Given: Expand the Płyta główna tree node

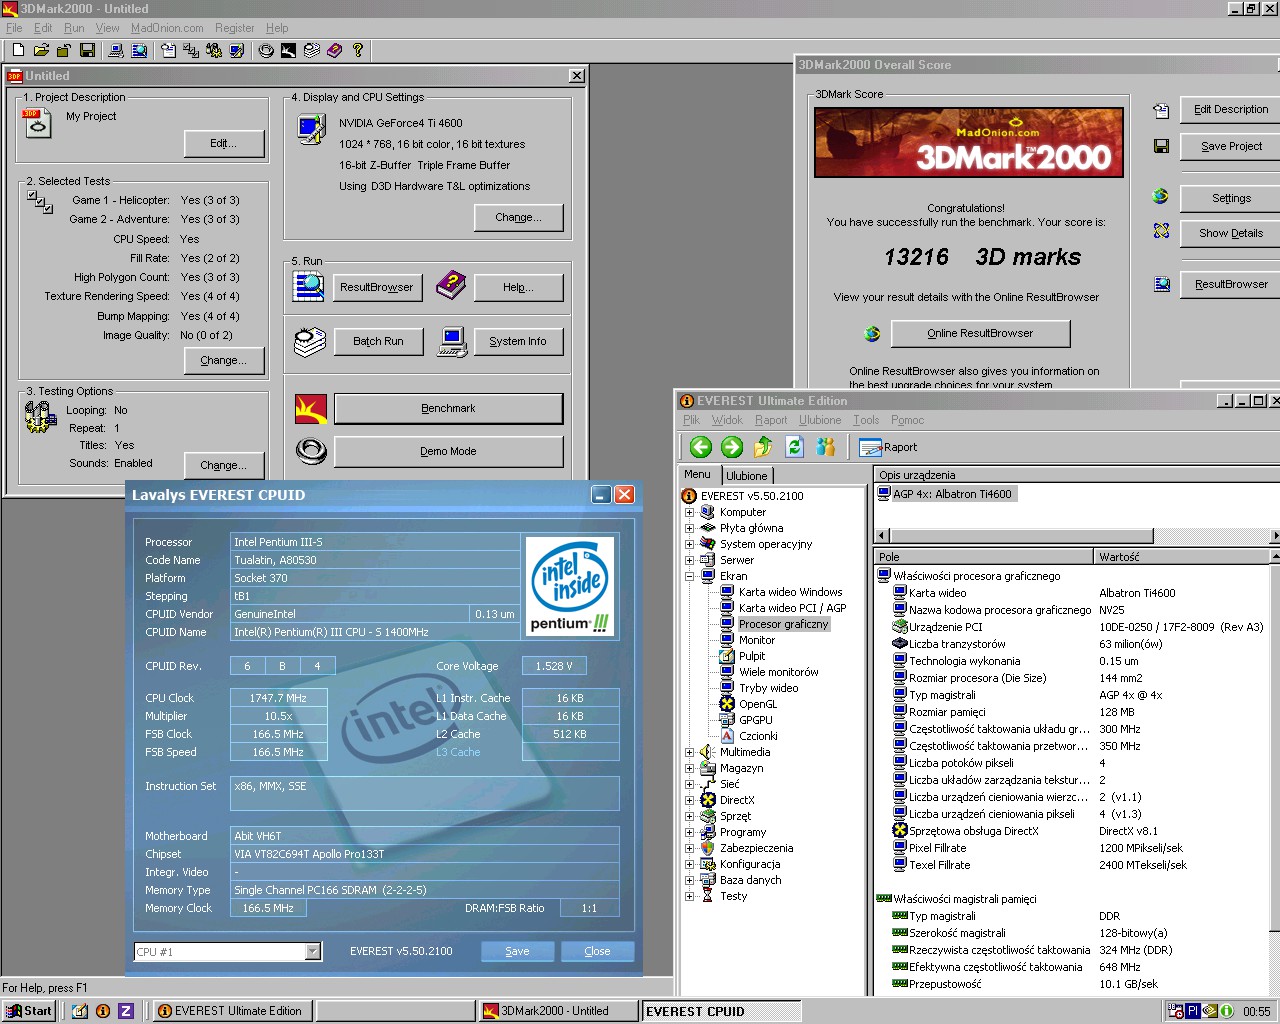Looking at the screenshot, I should click(x=689, y=528).
